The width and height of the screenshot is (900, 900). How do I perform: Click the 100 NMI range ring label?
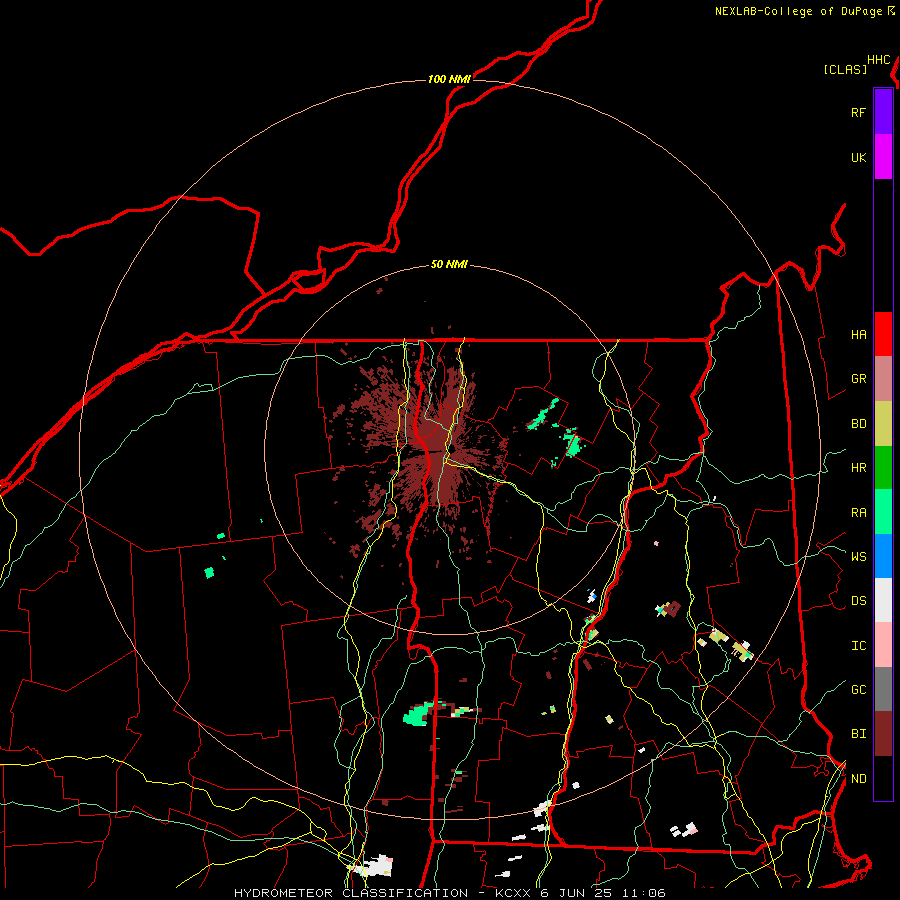coord(449,79)
